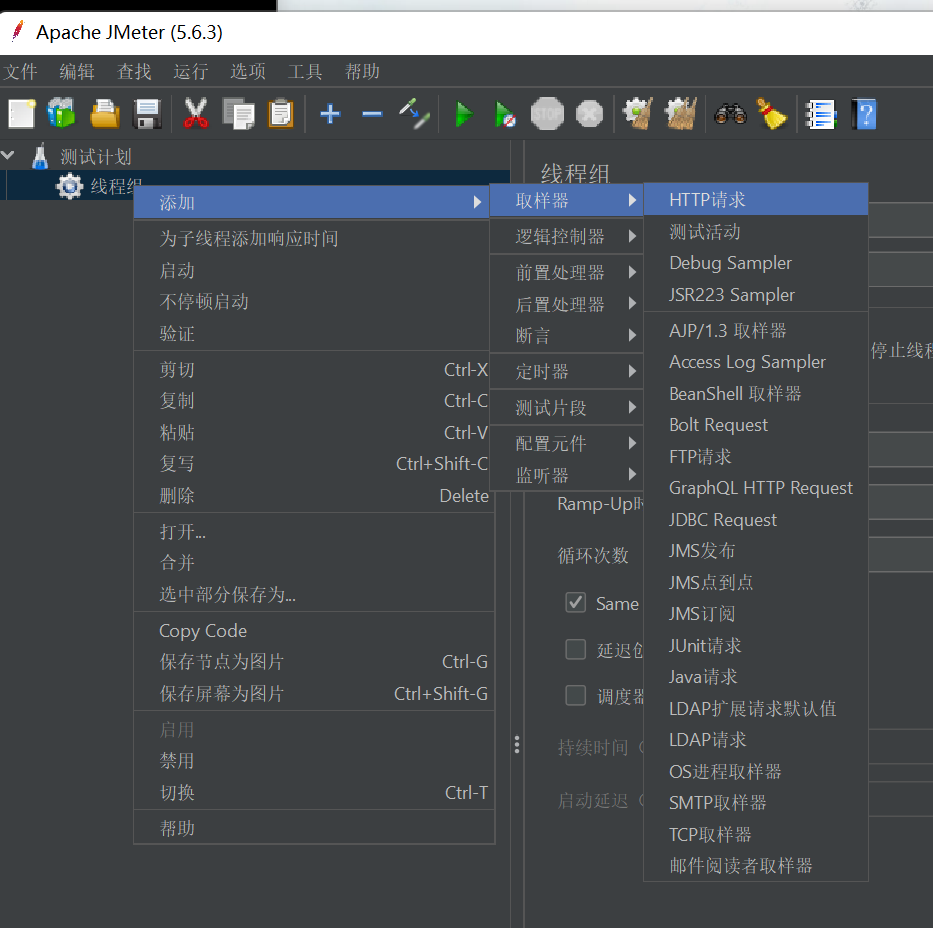
Task: Select TCP取样器 entry
Action: (x=756, y=834)
